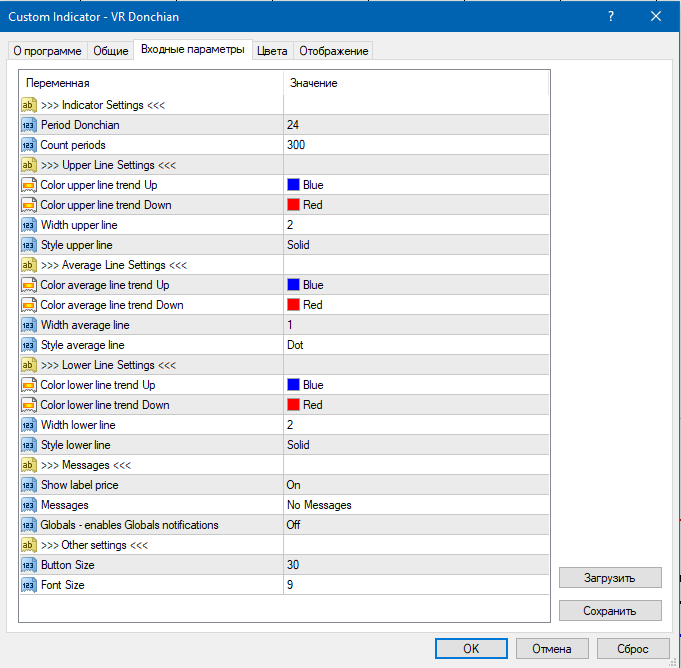Click the icon next to Width upper line

tap(28, 225)
